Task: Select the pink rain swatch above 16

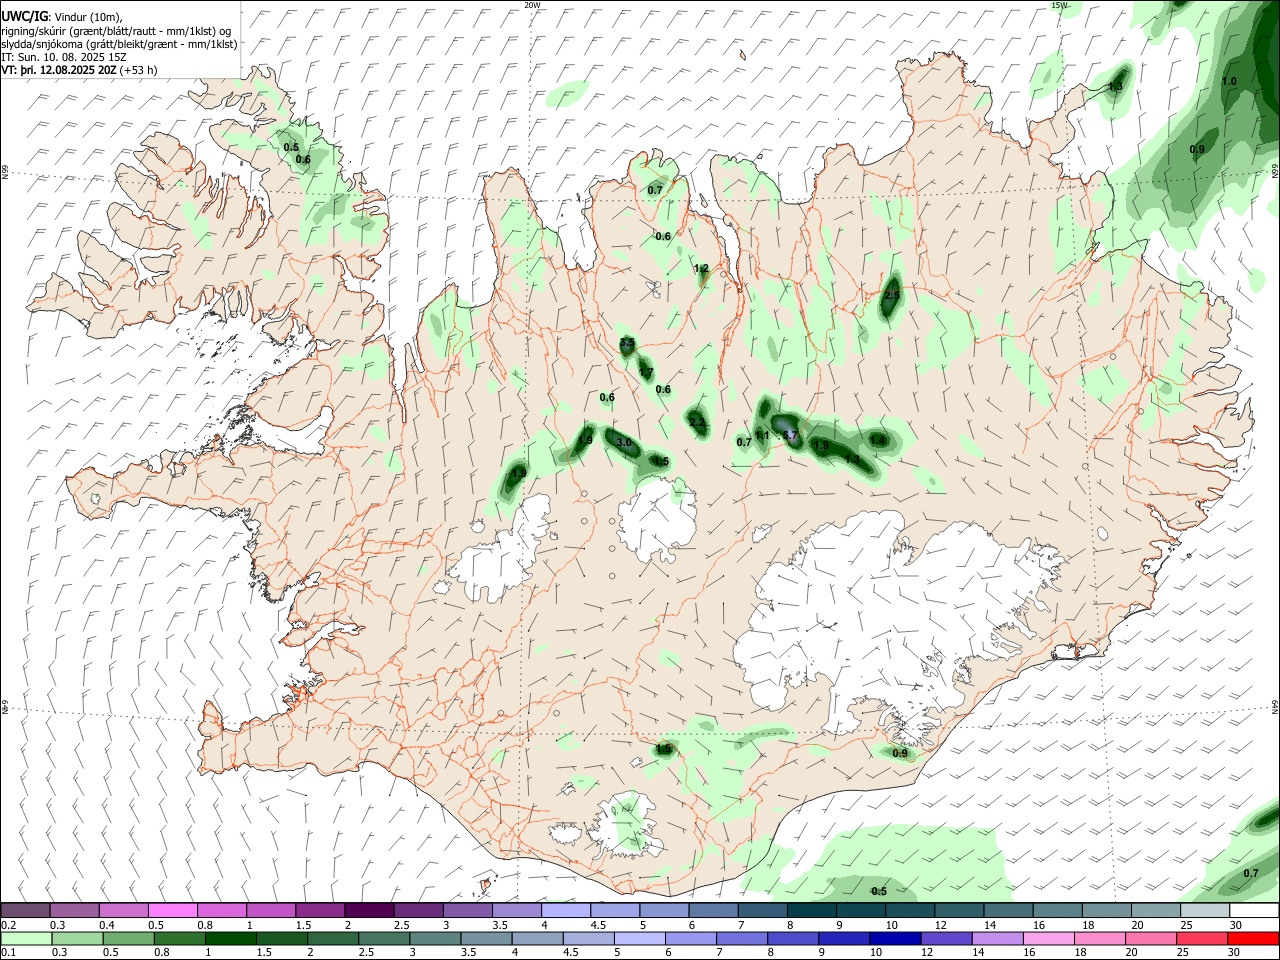Action: point(1048,938)
